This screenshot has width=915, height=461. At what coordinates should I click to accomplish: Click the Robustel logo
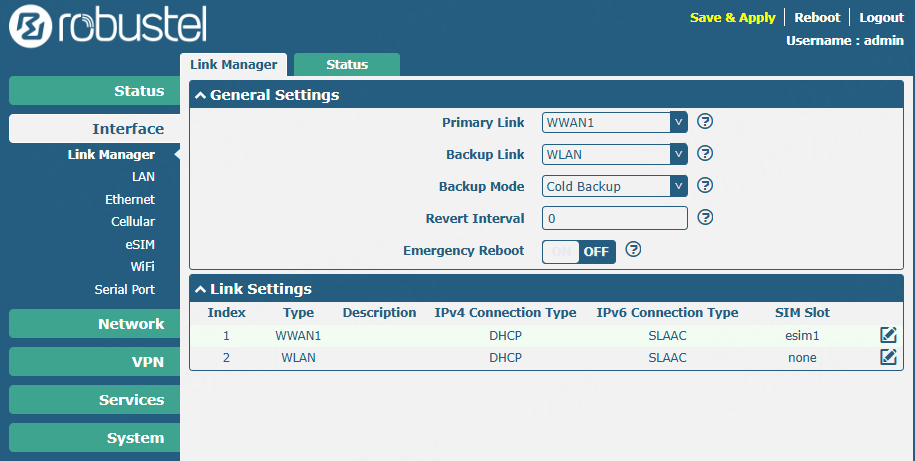coord(108,27)
